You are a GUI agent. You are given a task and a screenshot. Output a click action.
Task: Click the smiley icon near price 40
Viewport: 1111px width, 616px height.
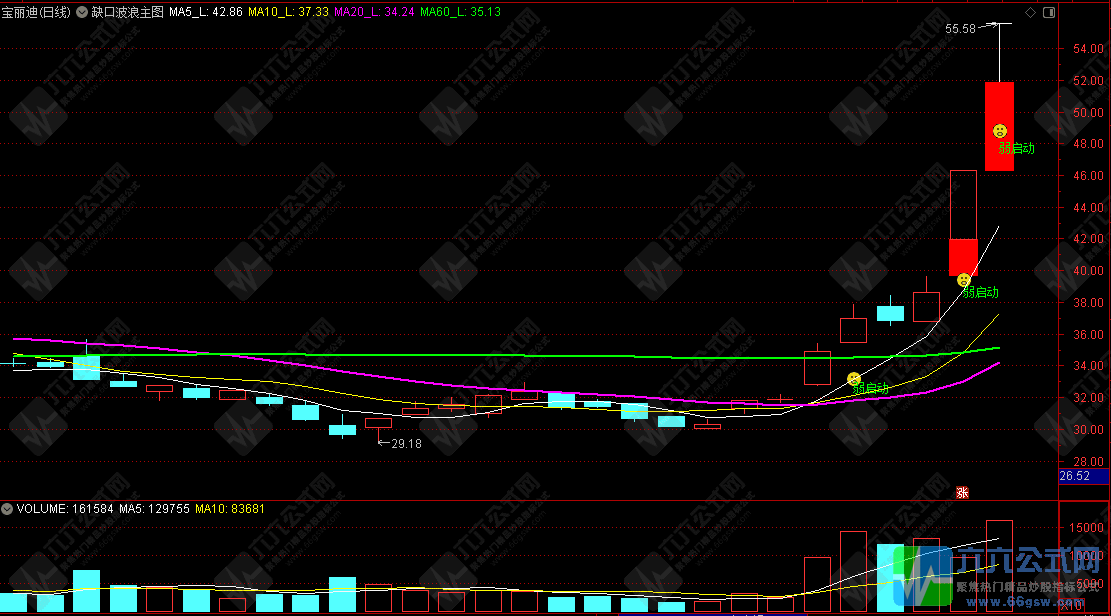click(963, 280)
